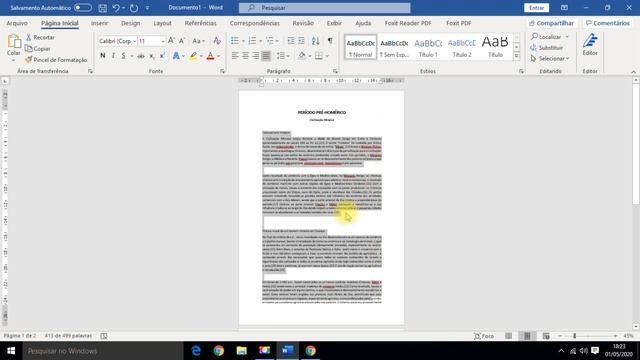Click the Save icon in title bar
This screenshot has height=360, width=640.
(x=103, y=8)
